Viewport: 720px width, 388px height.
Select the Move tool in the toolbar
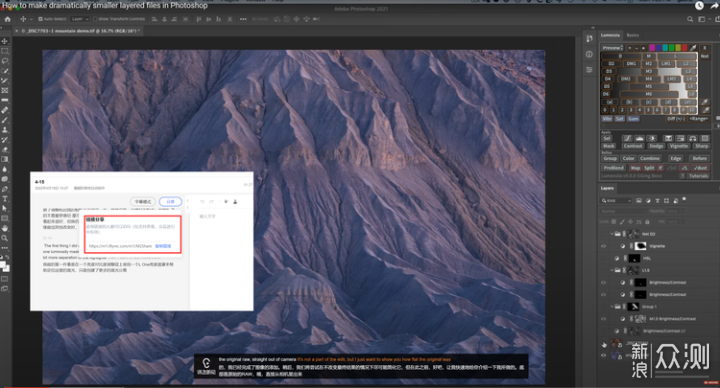point(5,41)
